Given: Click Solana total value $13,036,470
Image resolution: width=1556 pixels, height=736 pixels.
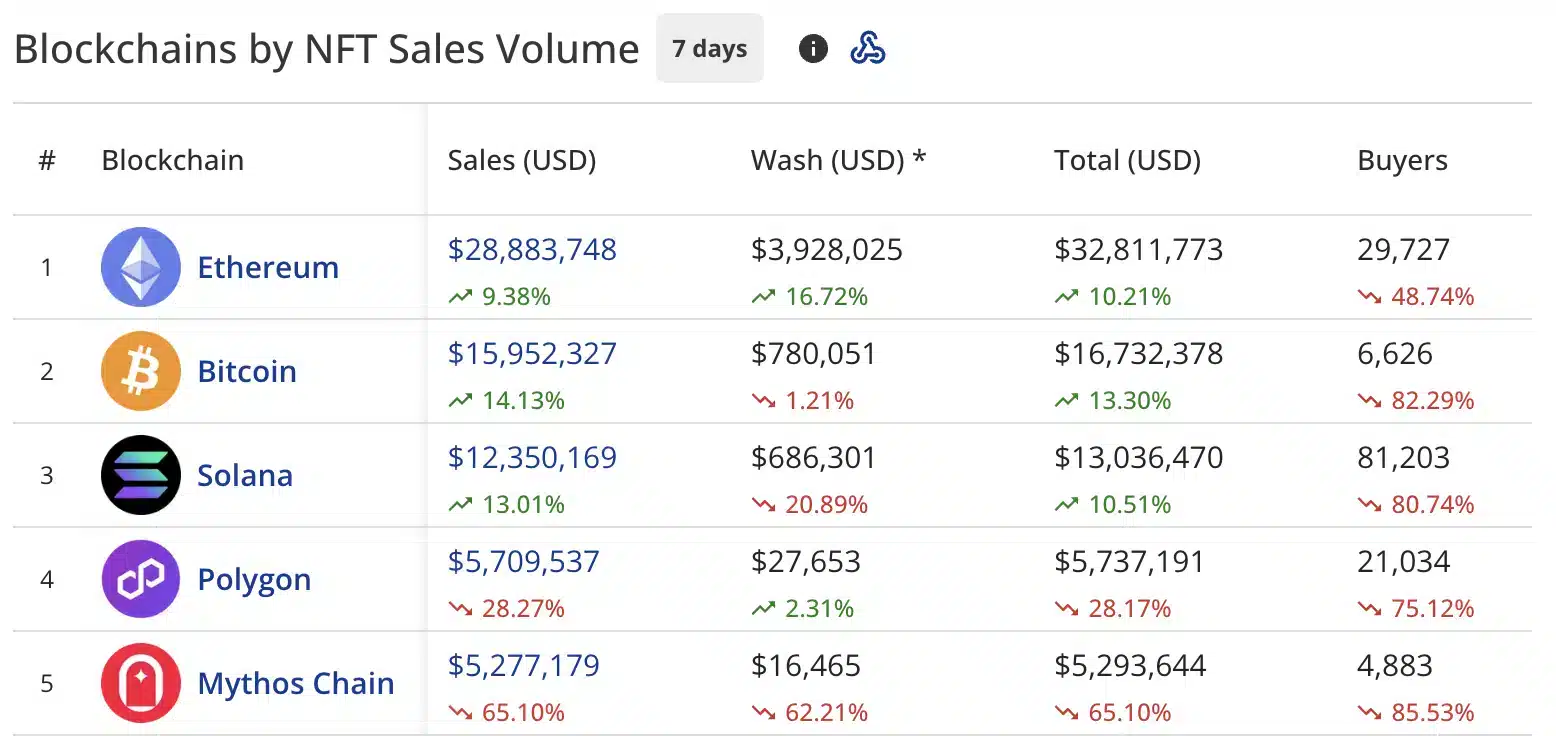Looking at the screenshot, I should click(x=1138, y=457).
